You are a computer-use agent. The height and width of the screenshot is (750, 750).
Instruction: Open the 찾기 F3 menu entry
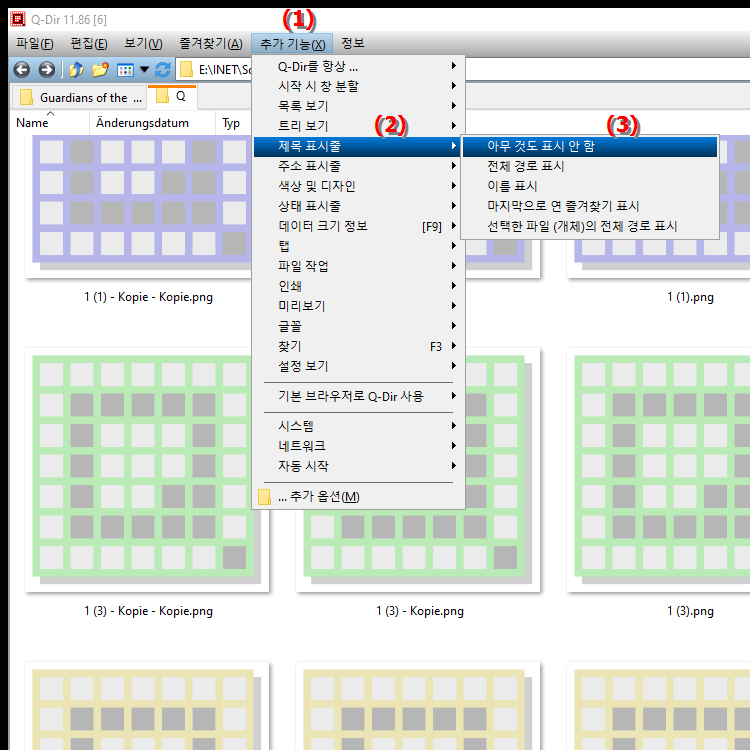[x=358, y=346]
